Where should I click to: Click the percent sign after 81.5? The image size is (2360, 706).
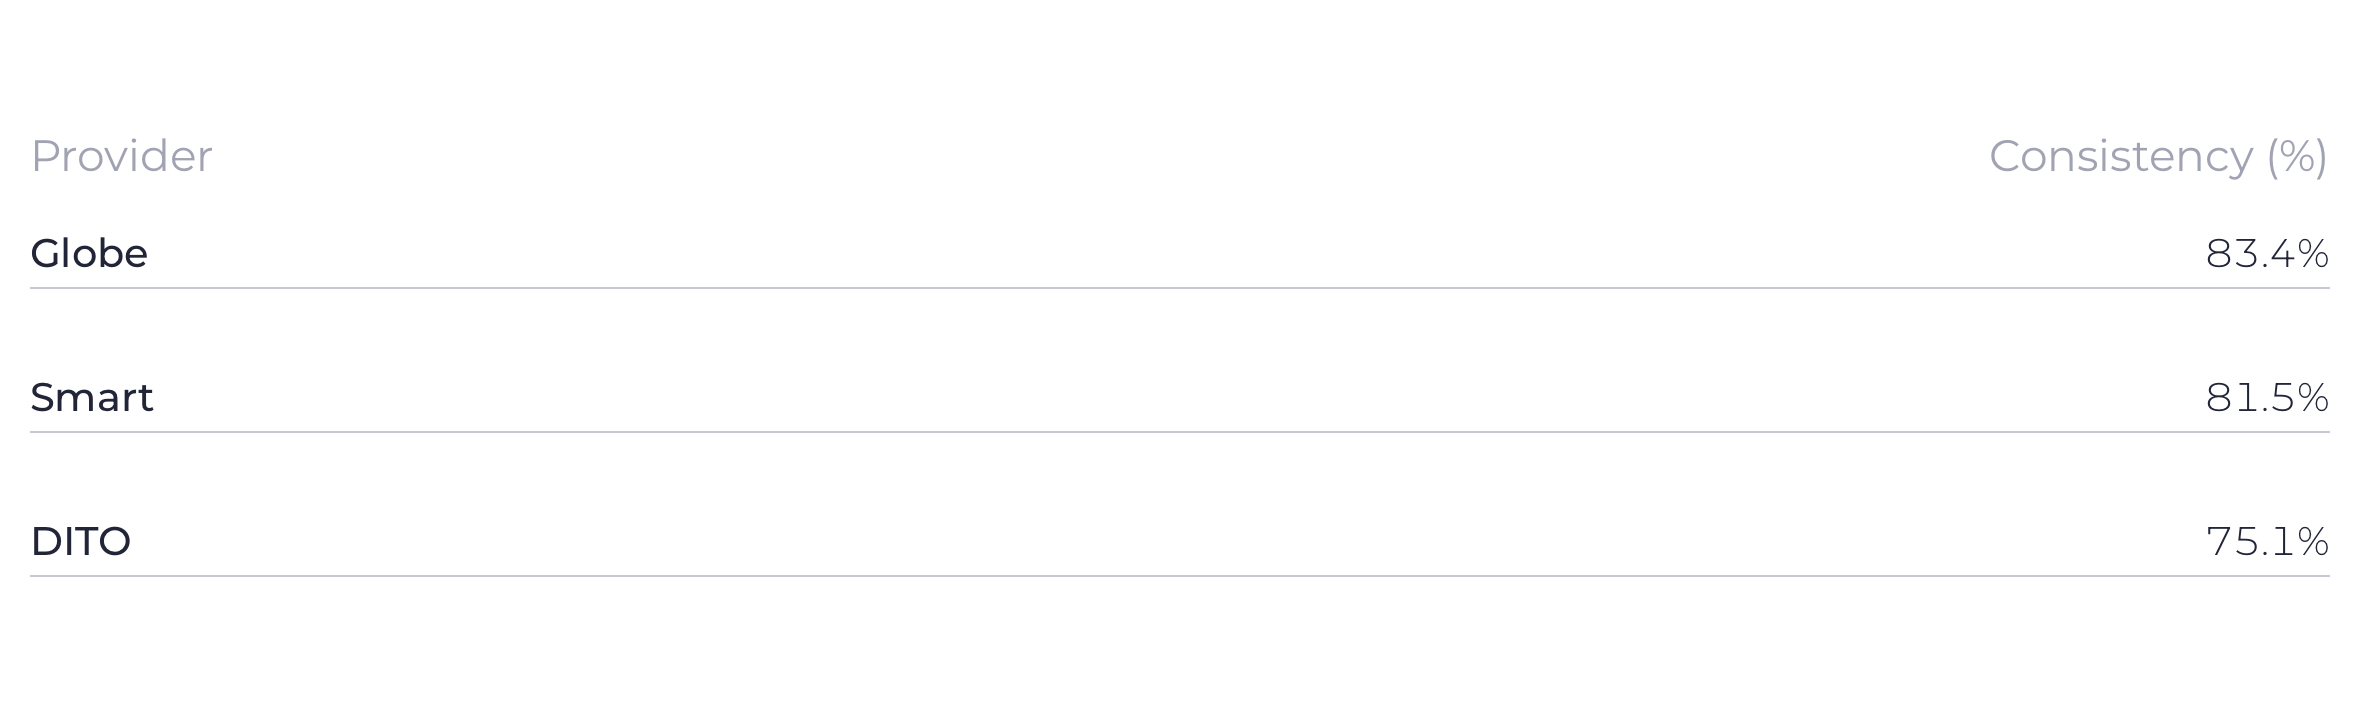2313,398
